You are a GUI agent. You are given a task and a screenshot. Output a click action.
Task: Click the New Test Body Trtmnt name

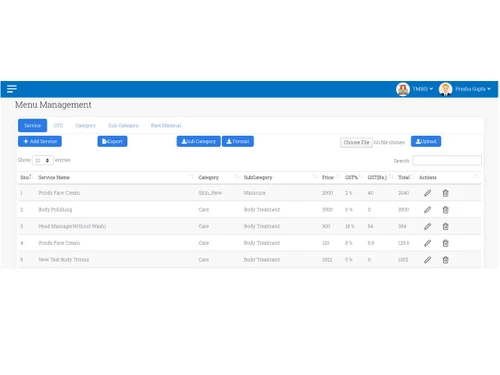coord(64,260)
